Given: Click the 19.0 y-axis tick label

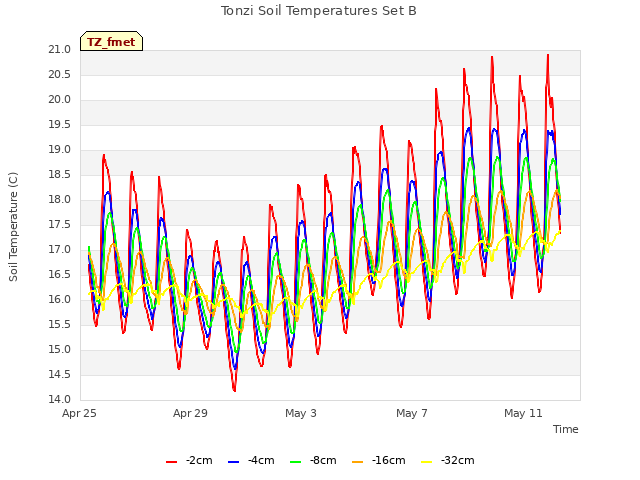Looking at the screenshot, I should [60, 150].
